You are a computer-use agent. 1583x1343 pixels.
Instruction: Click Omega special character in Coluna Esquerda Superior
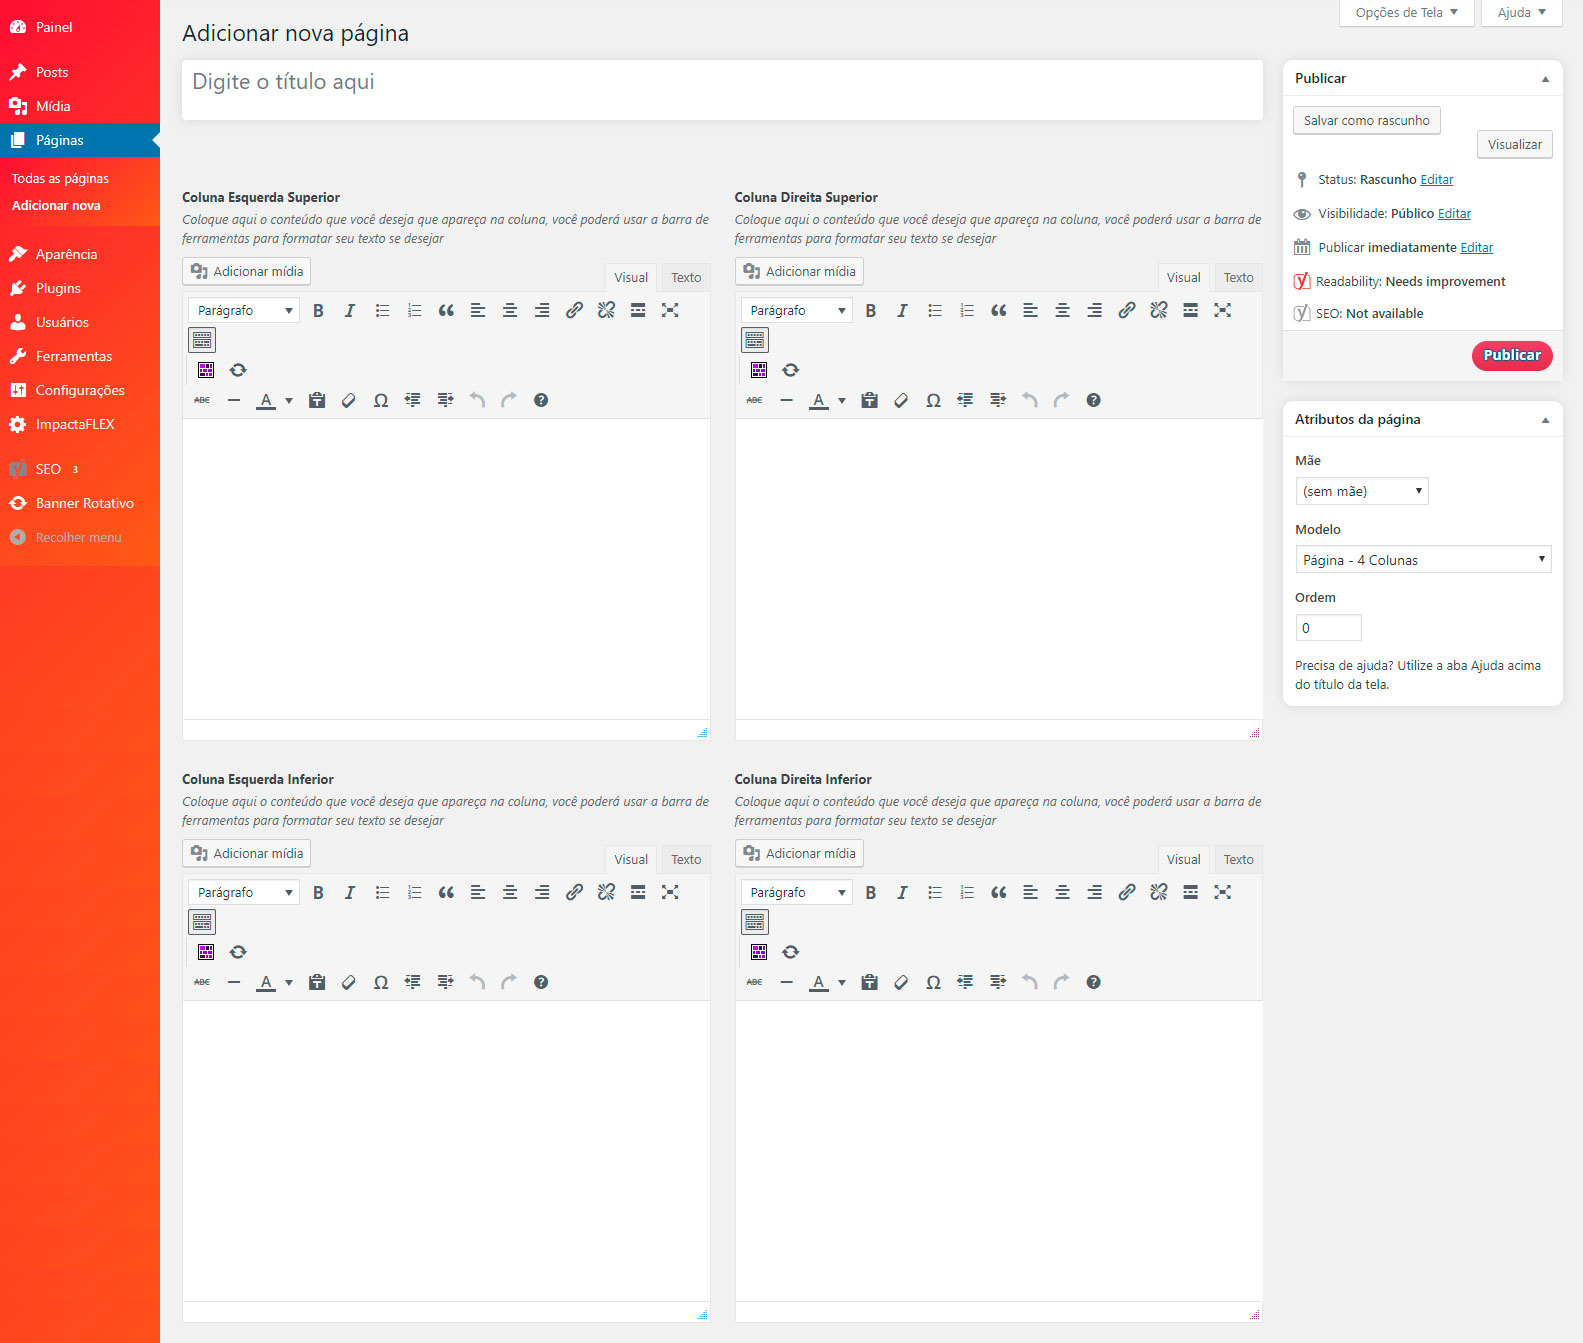coord(381,400)
